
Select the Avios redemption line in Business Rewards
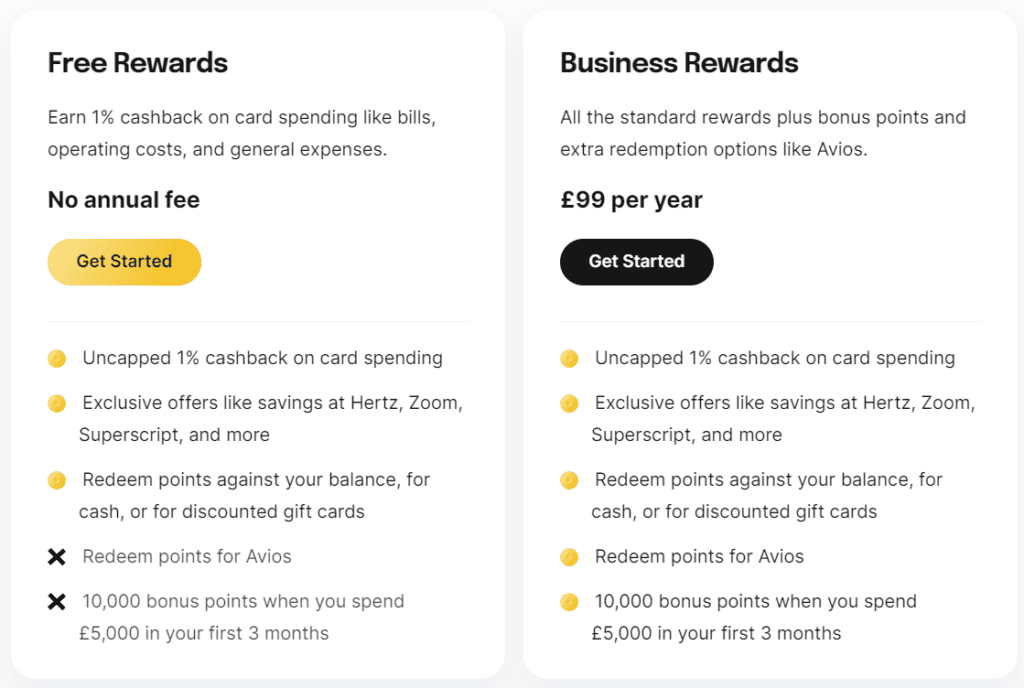(699, 557)
